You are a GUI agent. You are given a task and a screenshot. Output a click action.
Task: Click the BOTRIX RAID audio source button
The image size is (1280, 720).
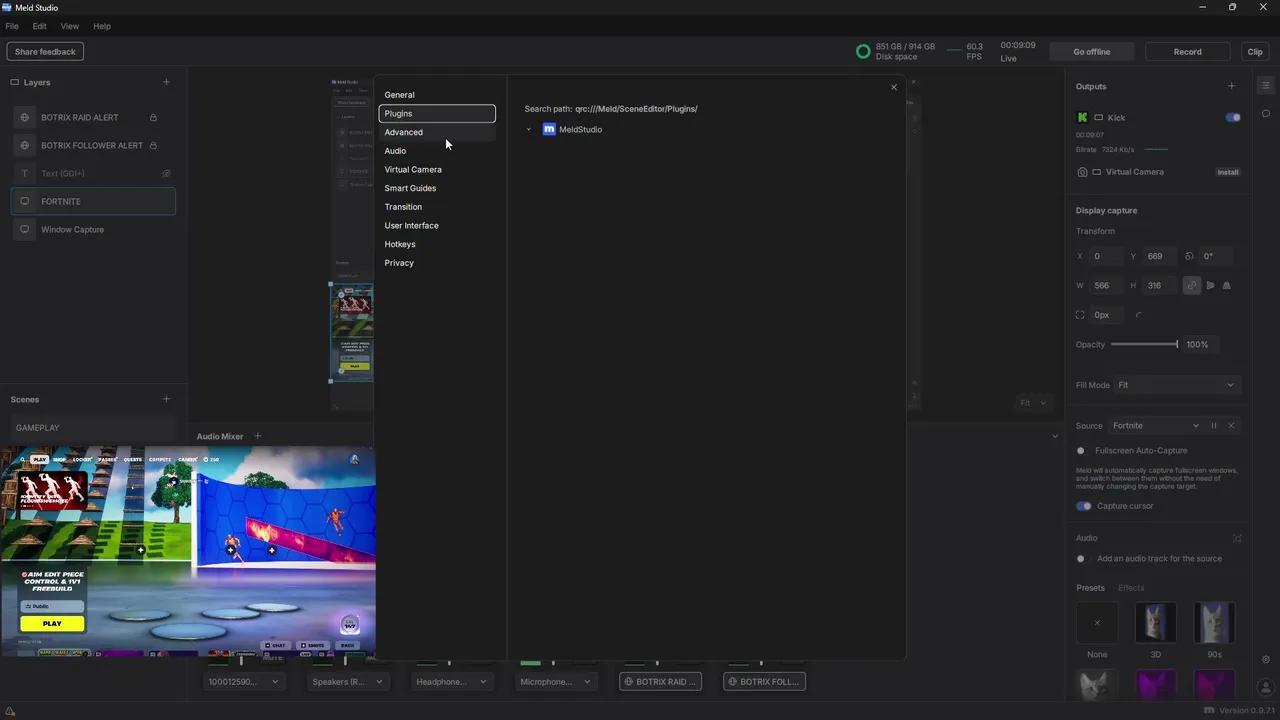coord(660,682)
